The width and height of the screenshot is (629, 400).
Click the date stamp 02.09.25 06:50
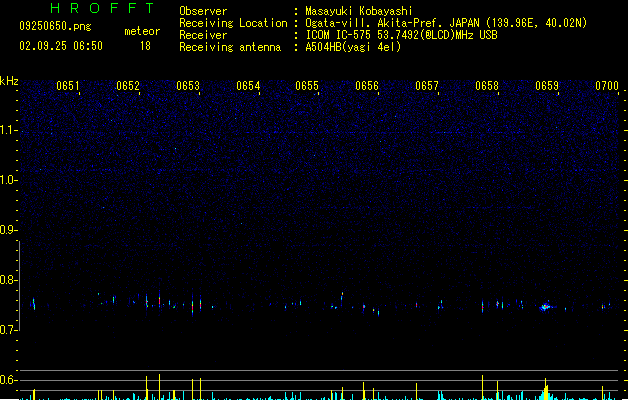tap(61, 46)
